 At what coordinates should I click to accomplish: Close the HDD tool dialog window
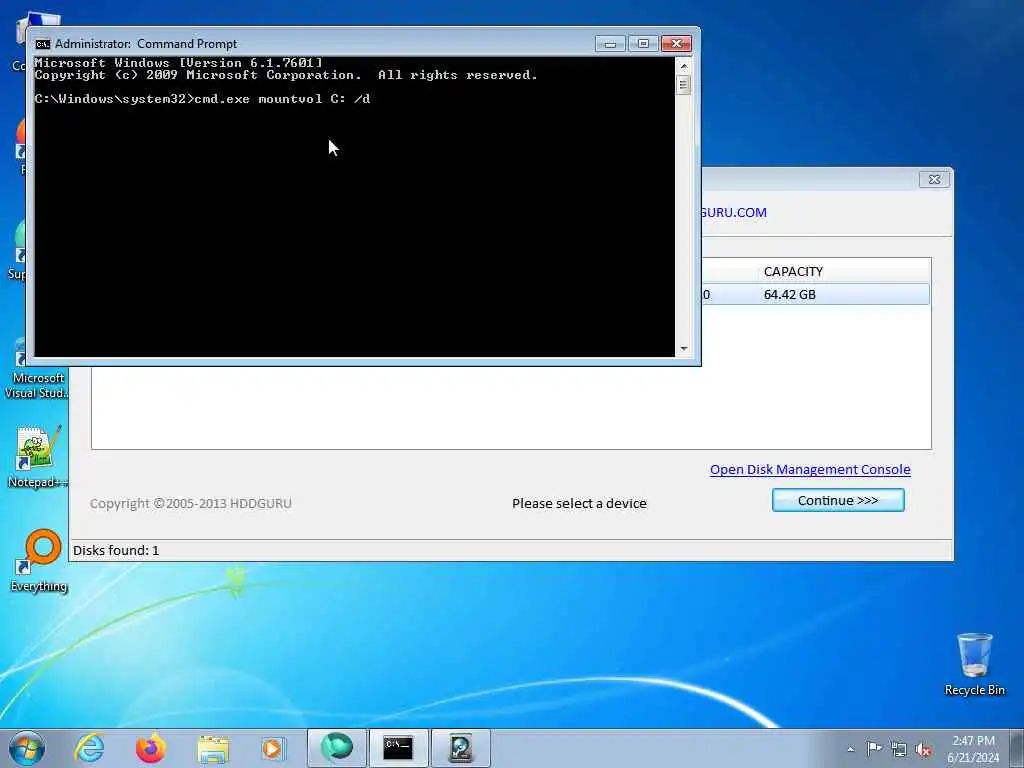935,179
